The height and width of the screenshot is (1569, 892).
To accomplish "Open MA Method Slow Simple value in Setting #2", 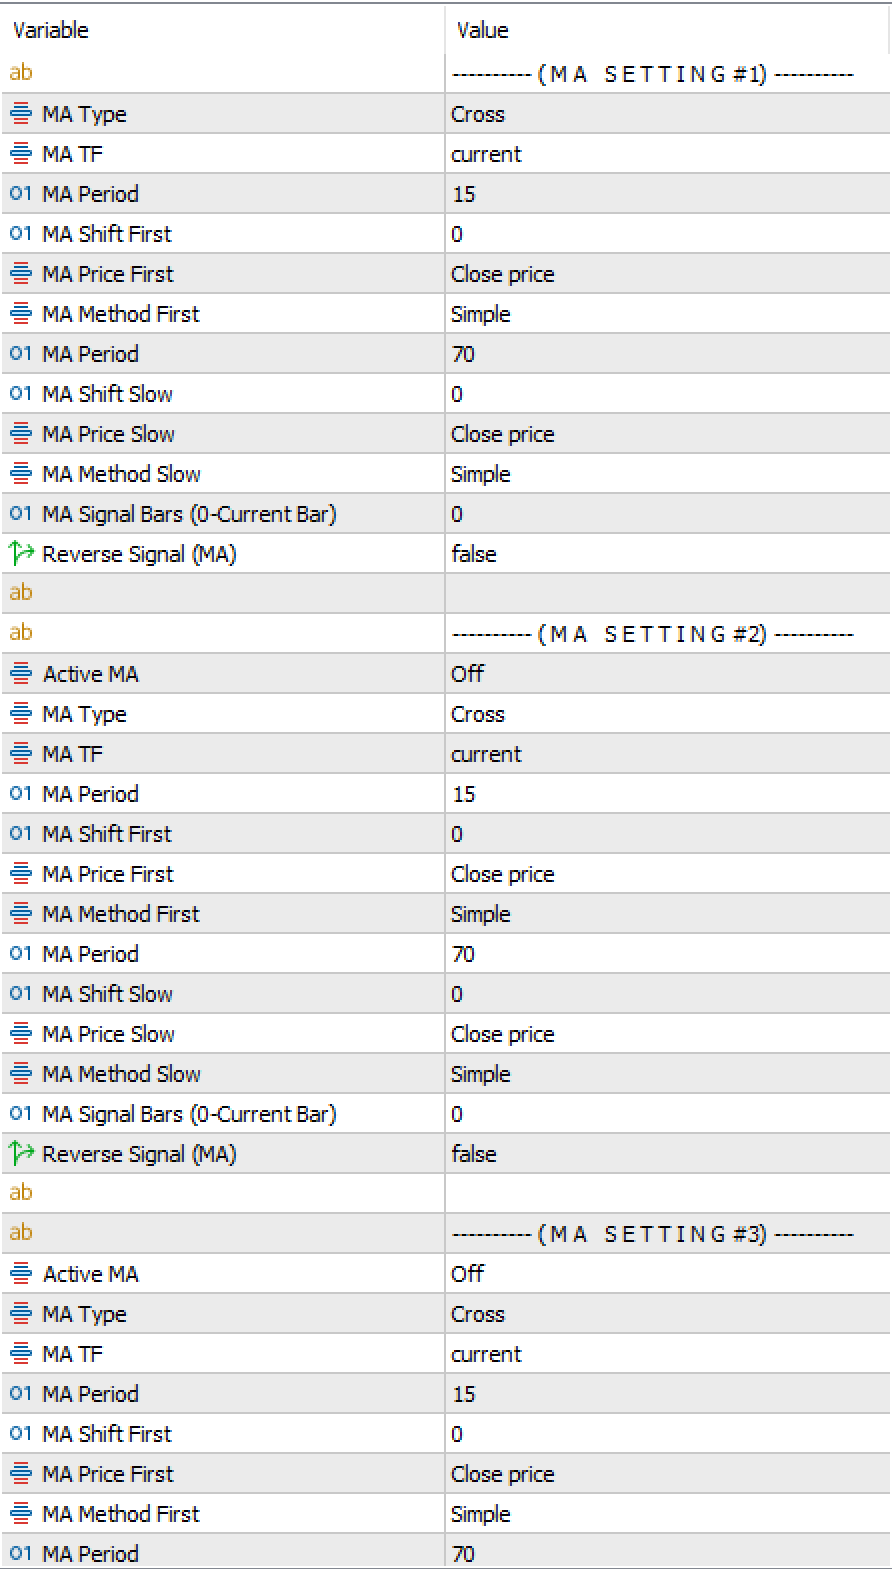I will [x=667, y=1073].
